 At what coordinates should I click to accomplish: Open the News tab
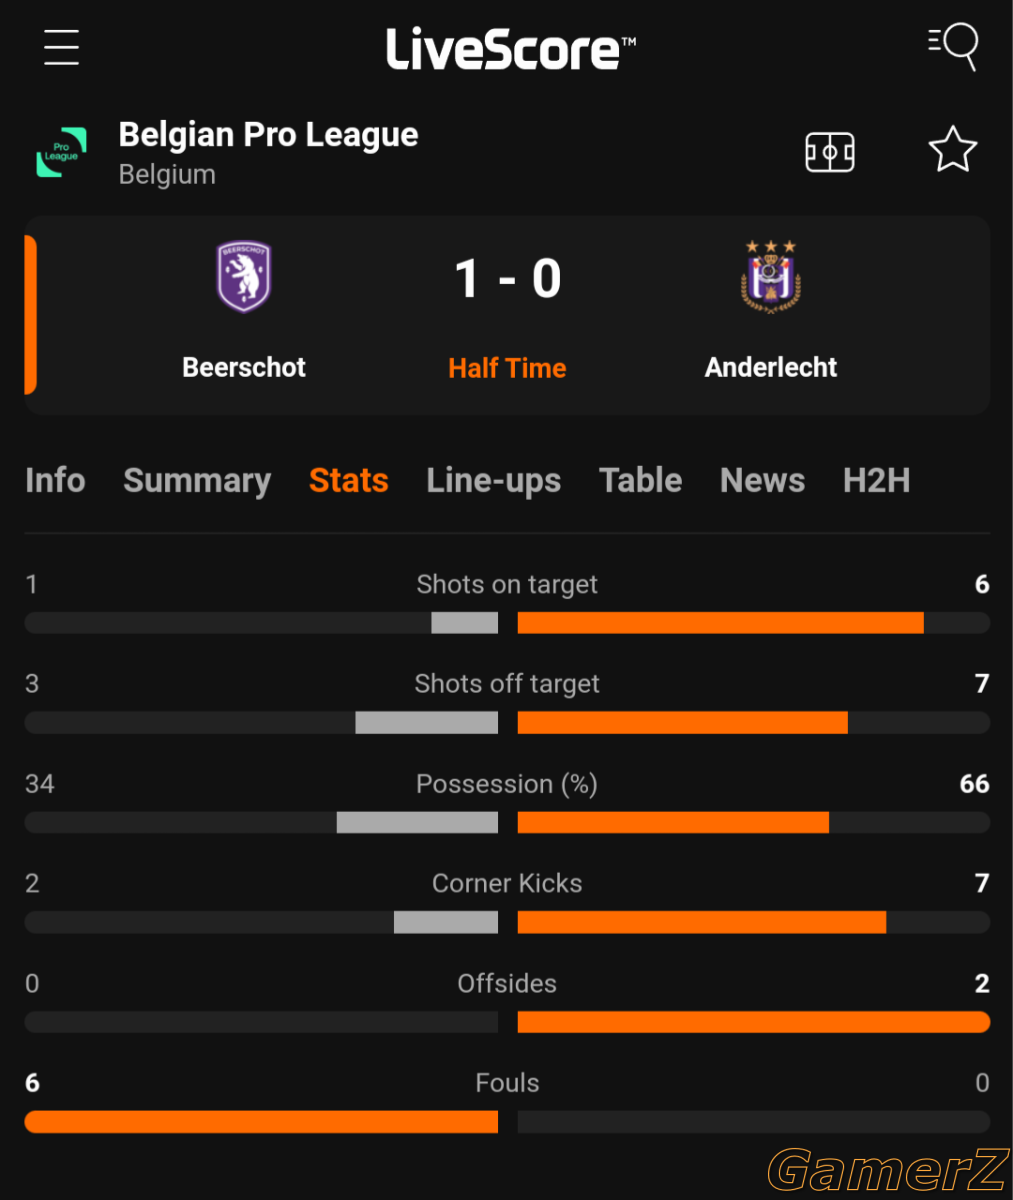point(762,480)
